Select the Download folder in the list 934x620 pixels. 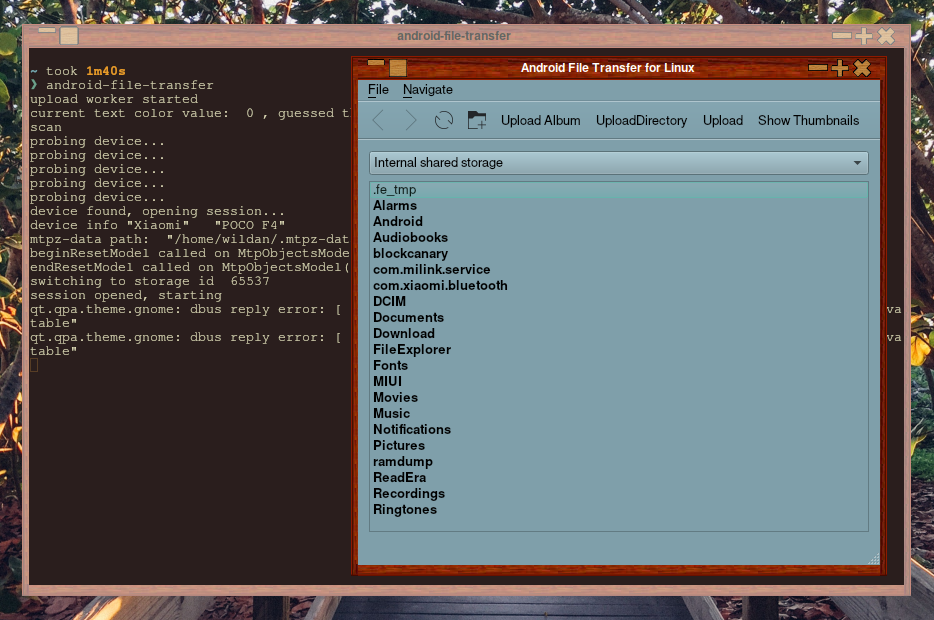tap(403, 334)
